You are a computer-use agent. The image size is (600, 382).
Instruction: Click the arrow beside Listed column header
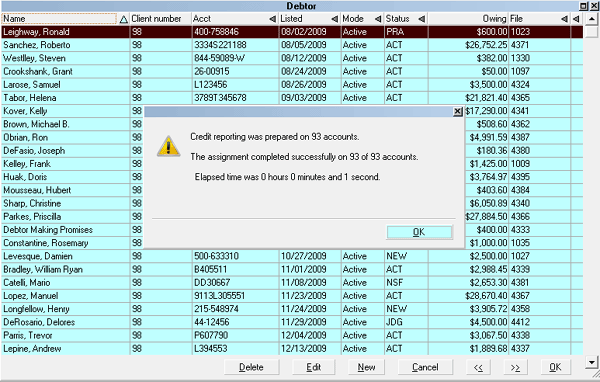pyautogui.click(x=335, y=19)
